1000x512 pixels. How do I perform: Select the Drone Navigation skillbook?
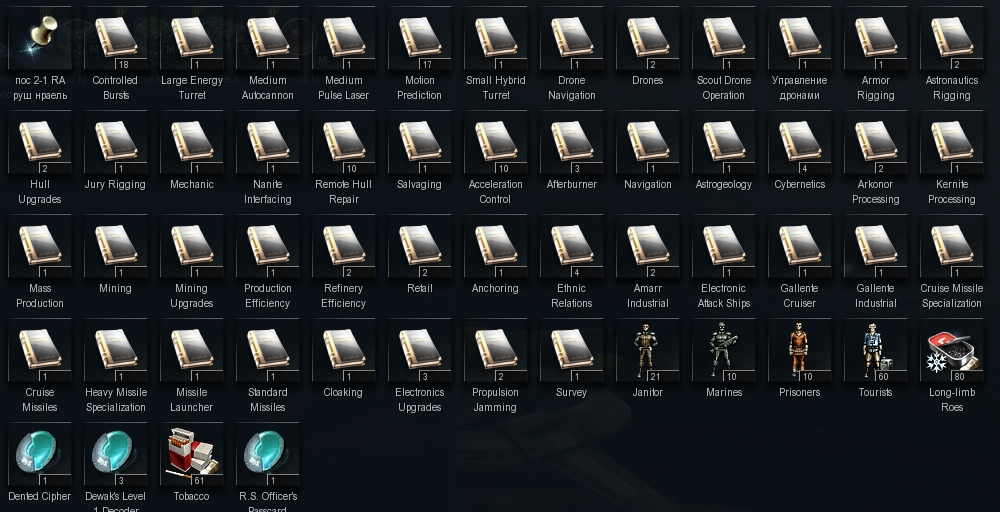click(571, 38)
